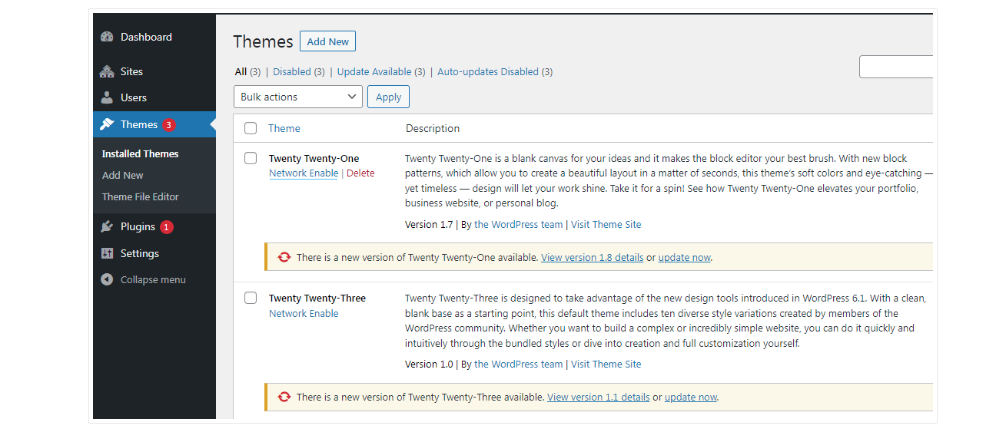This screenshot has width=987, height=433.
Task: Check the Twenty Twenty-One theme checkbox
Action: pos(251,158)
